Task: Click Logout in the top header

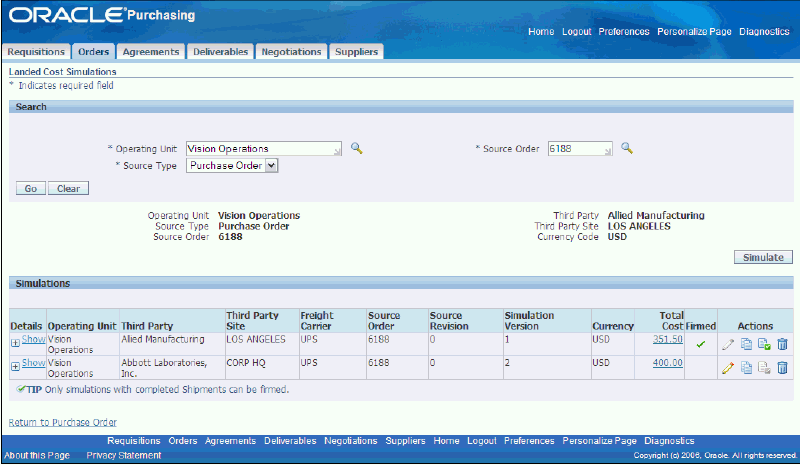Action: pyautogui.click(x=577, y=32)
